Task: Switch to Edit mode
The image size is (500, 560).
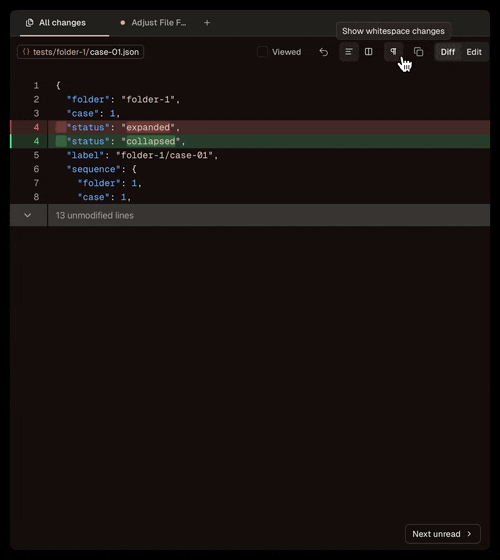Action: 474,52
